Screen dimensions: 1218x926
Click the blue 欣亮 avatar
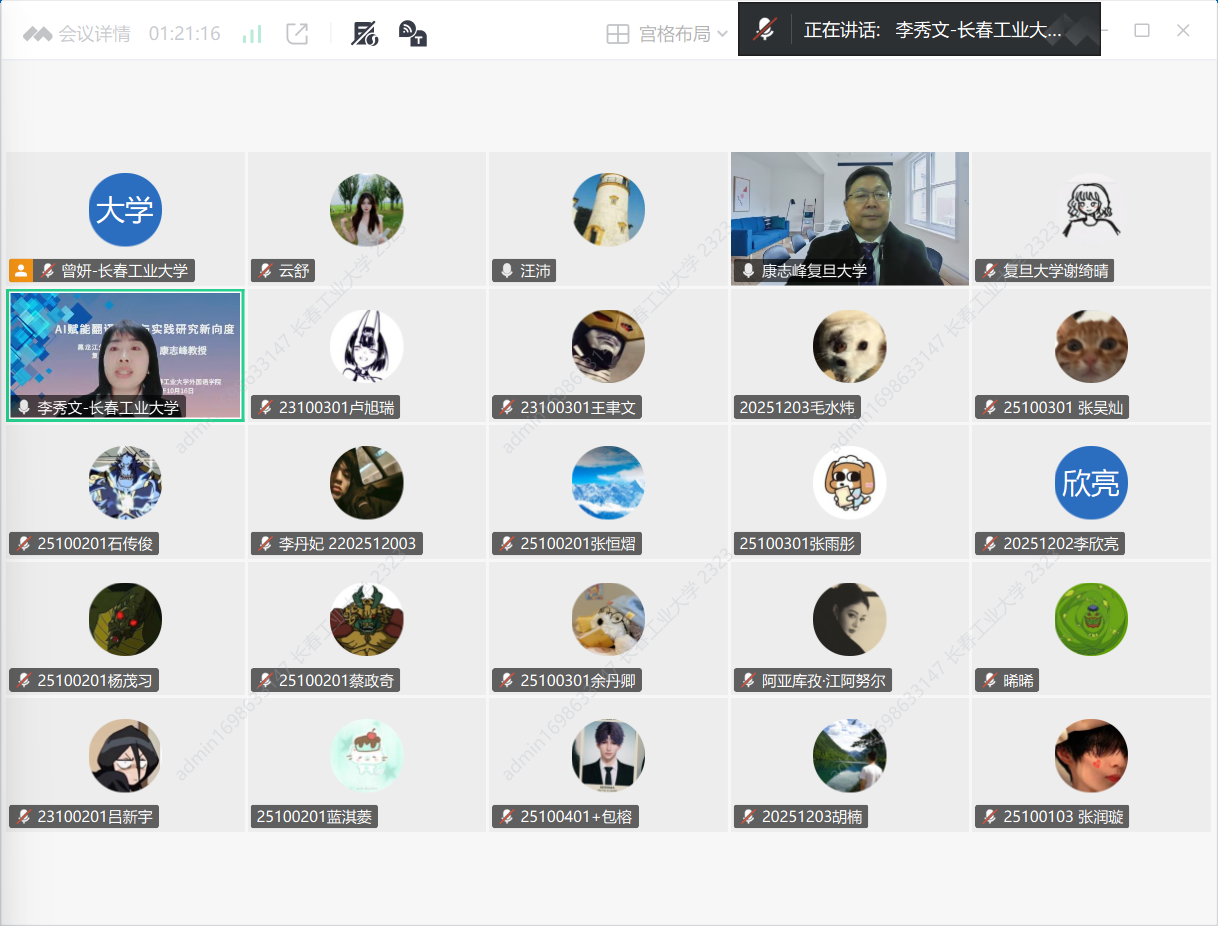click(x=1091, y=483)
